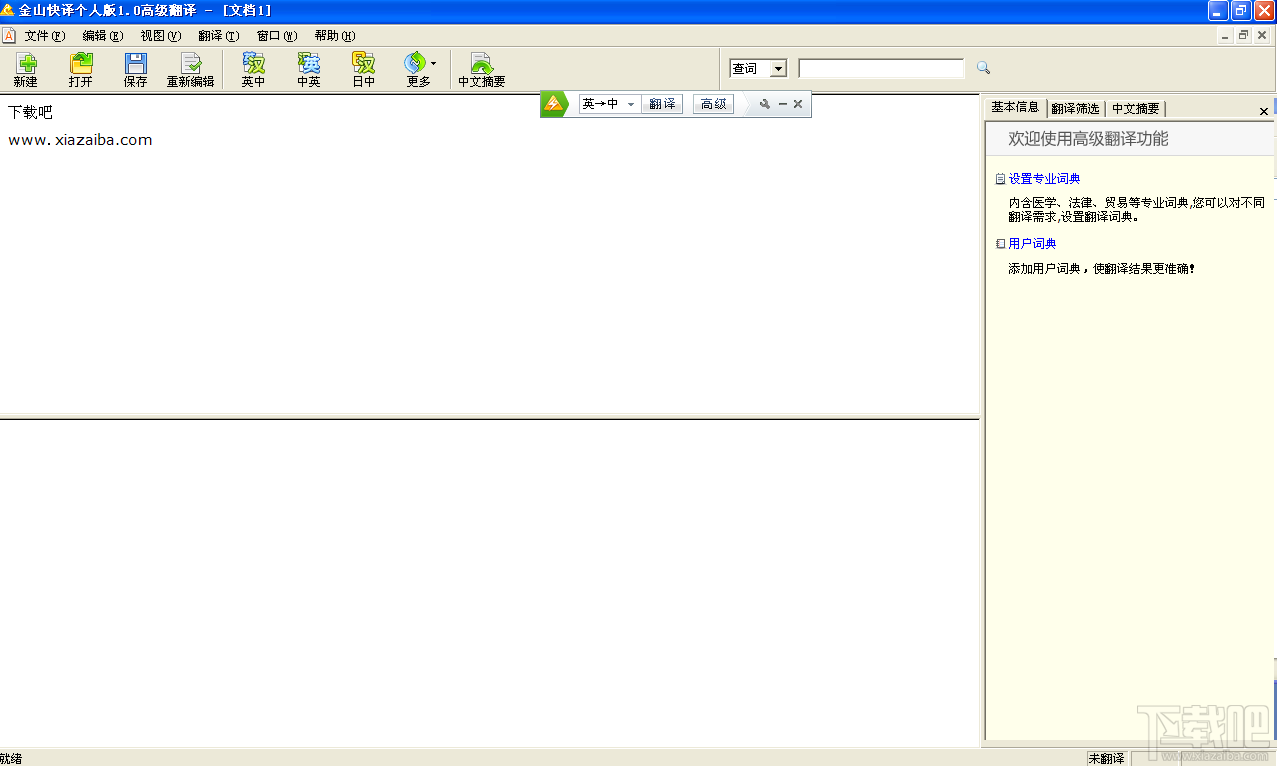The width and height of the screenshot is (1277, 766).
Task: Save document using 保存 icon
Action: coord(136,70)
